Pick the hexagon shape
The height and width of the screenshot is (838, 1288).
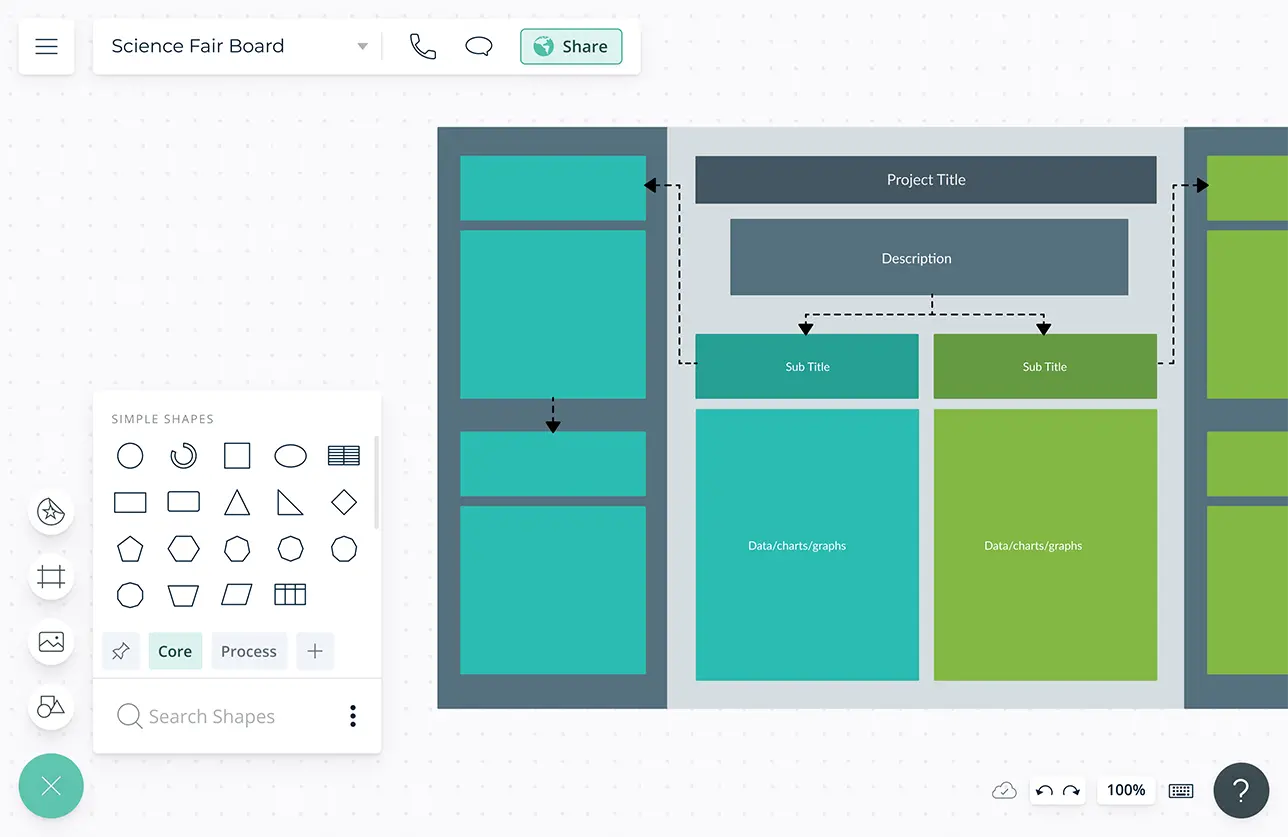(x=183, y=548)
